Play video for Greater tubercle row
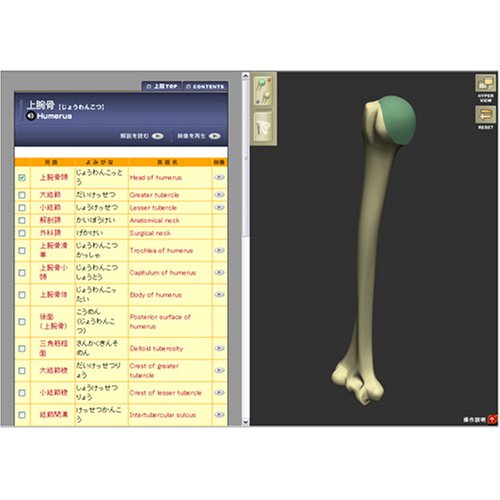500x500 pixels. click(x=219, y=194)
